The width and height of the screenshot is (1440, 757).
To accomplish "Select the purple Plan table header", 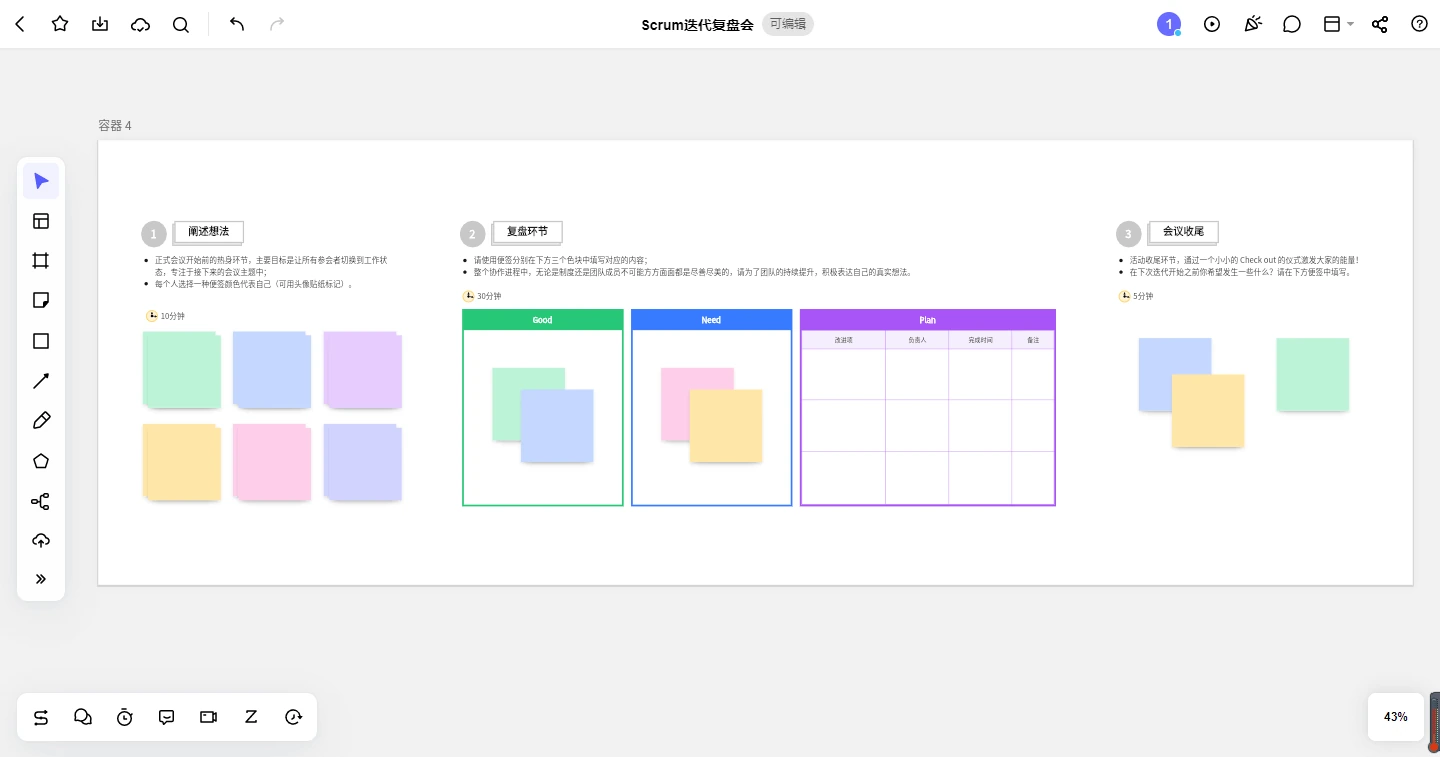I will 928,320.
